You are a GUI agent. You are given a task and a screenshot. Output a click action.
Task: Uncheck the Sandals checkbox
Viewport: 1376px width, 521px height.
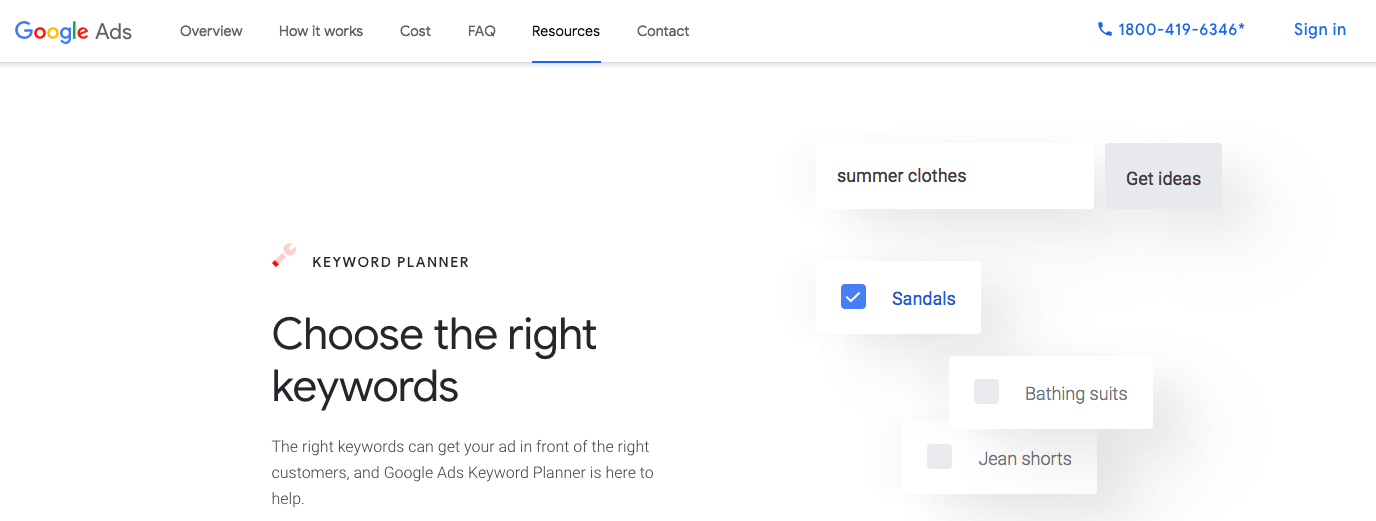pyautogui.click(x=853, y=297)
